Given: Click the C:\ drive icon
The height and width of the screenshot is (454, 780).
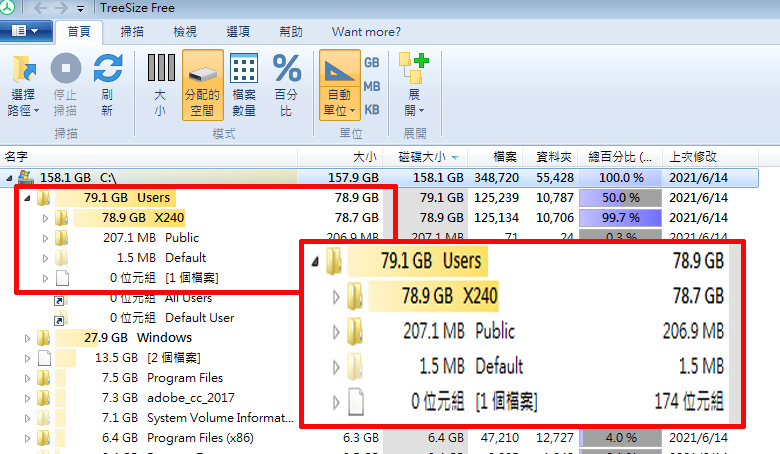Looking at the screenshot, I should point(25,177).
